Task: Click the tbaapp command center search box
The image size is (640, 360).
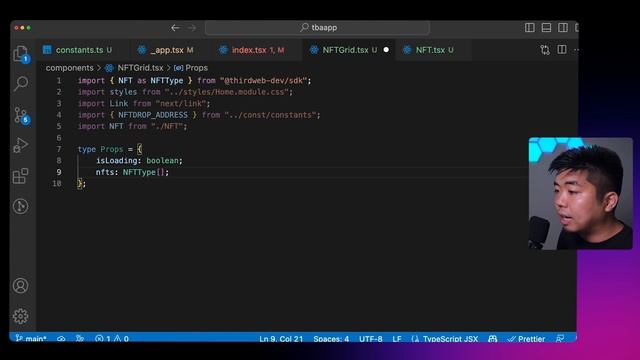Action: coord(317,28)
